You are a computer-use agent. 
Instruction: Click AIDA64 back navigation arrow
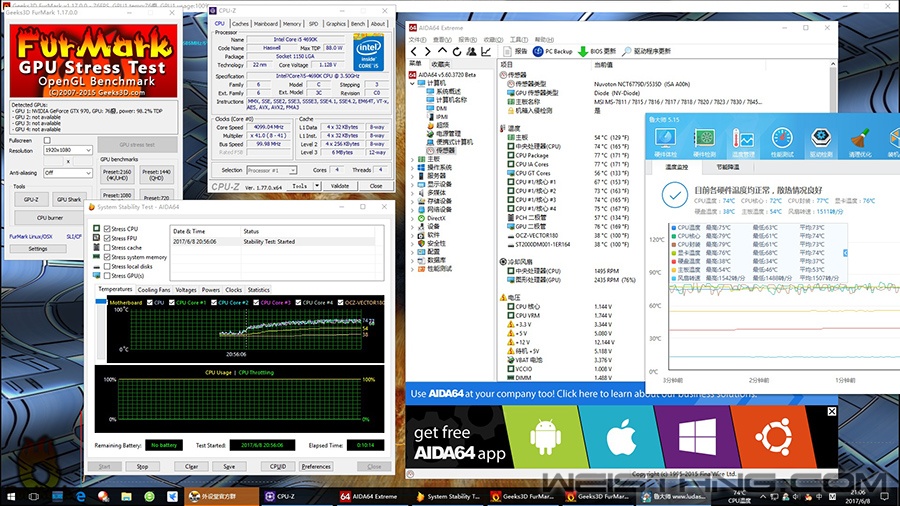point(414,52)
